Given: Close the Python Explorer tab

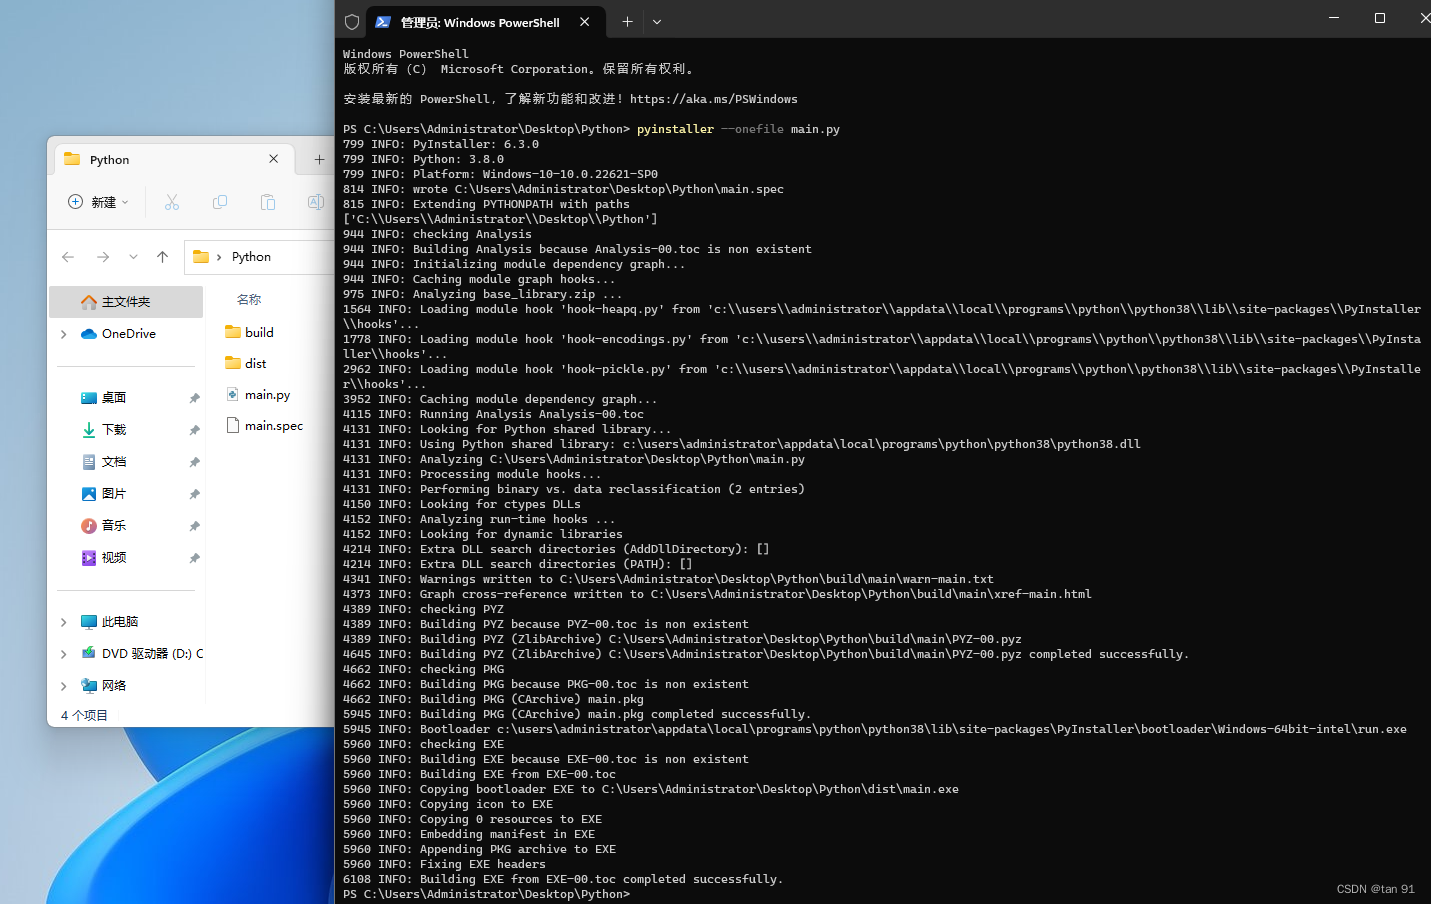Looking at the screenshot, I should (x=273, y=159).
